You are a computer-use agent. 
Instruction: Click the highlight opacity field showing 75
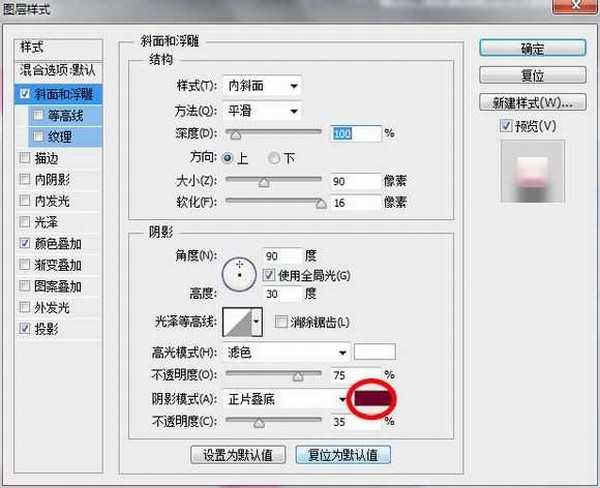(356, 374)
